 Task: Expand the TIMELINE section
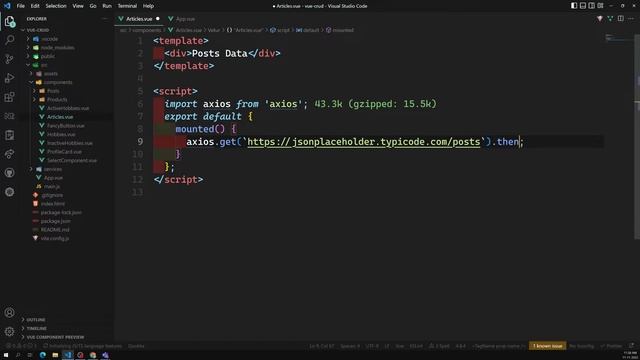[x=36, y=328]
